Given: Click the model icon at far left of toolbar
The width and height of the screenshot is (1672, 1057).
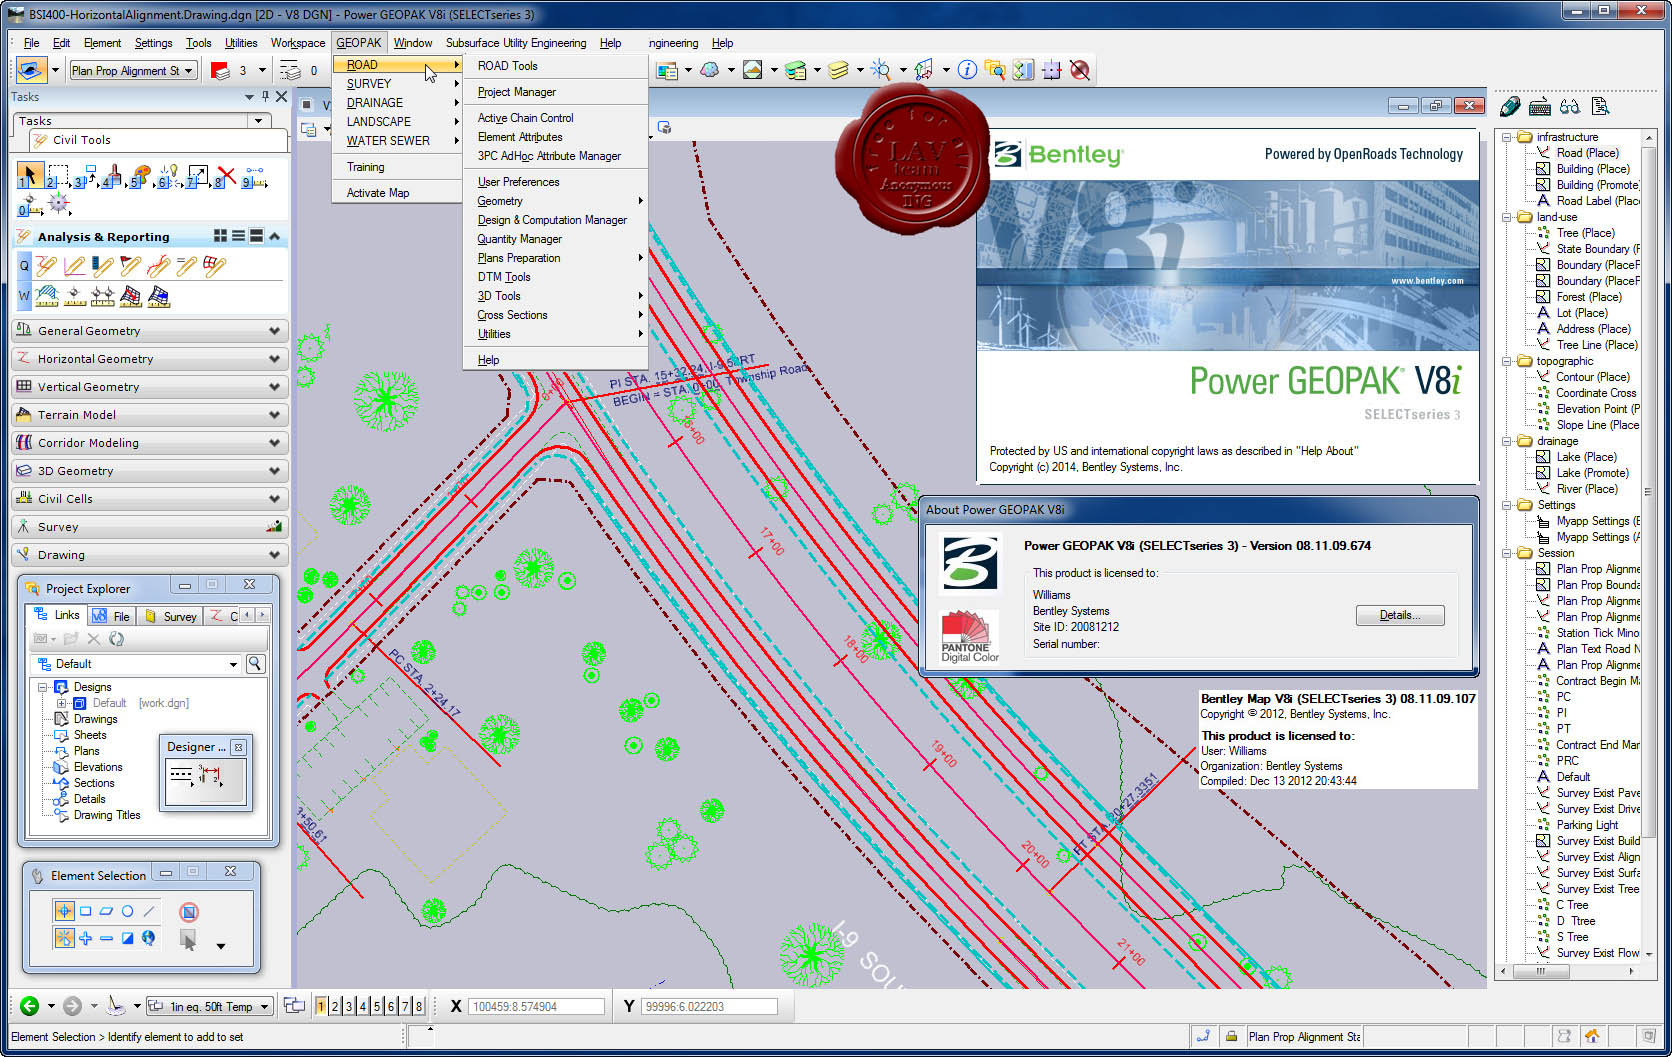Looking at the screenshot, I should tap(30, 70).
